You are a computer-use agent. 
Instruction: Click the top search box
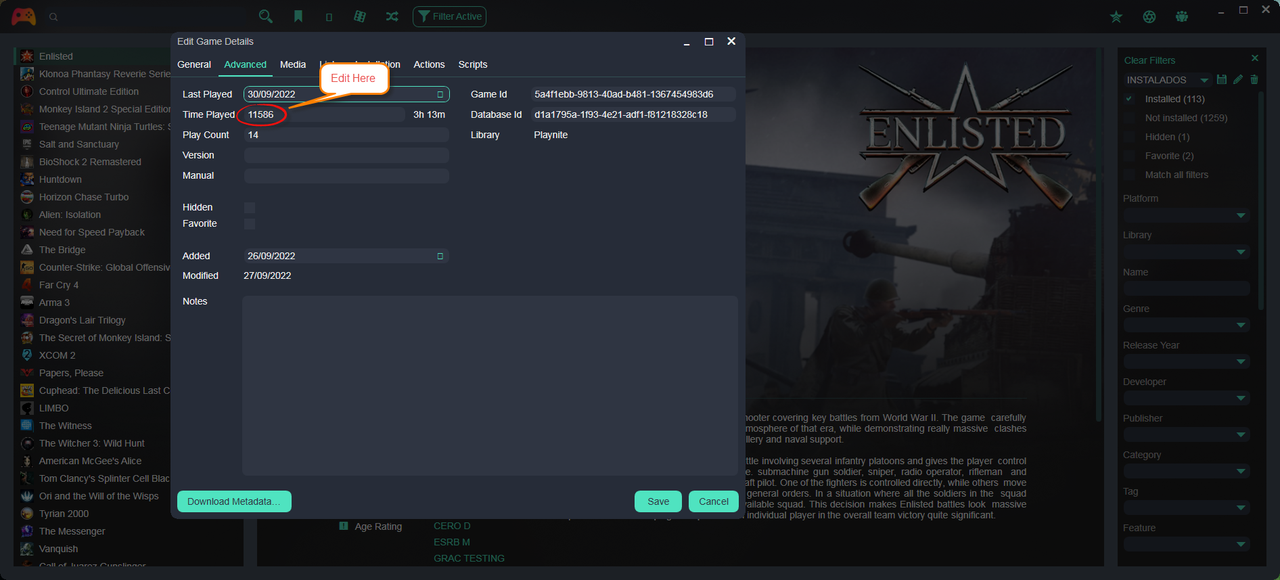[145, 16]
